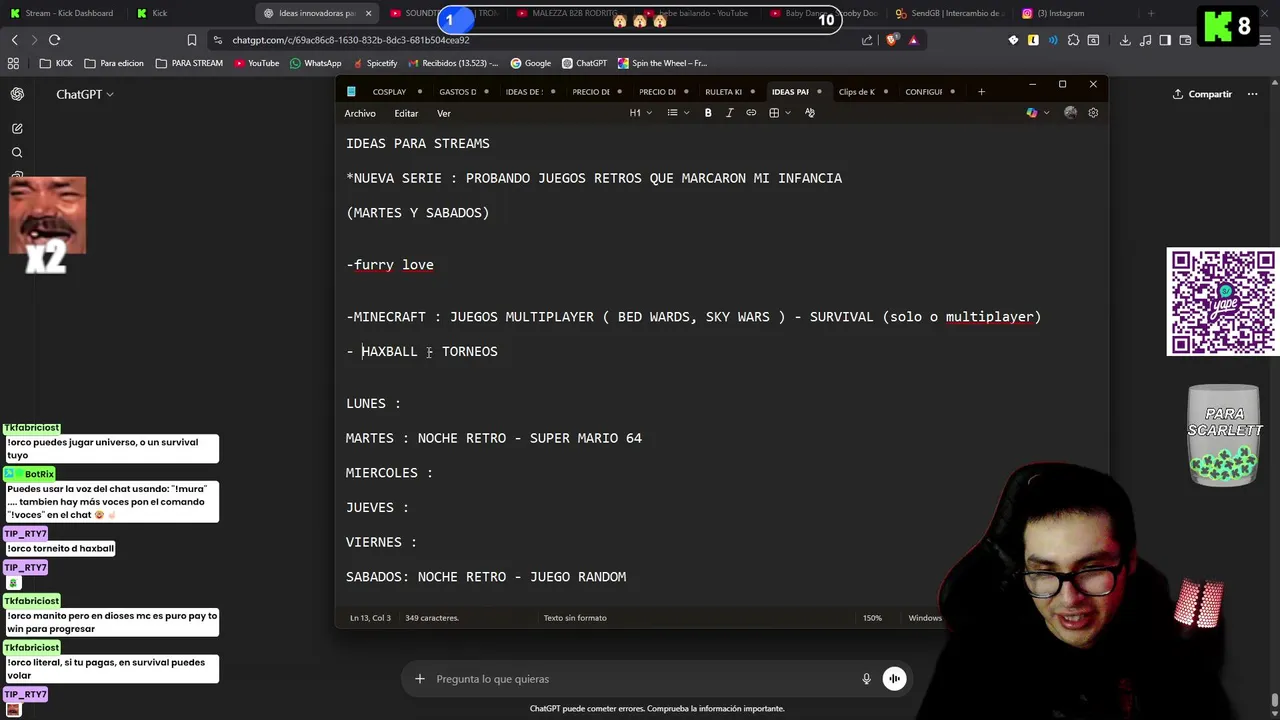
Task: Open browser extensions puzzle icon
Action: (x=1073, y=40)
